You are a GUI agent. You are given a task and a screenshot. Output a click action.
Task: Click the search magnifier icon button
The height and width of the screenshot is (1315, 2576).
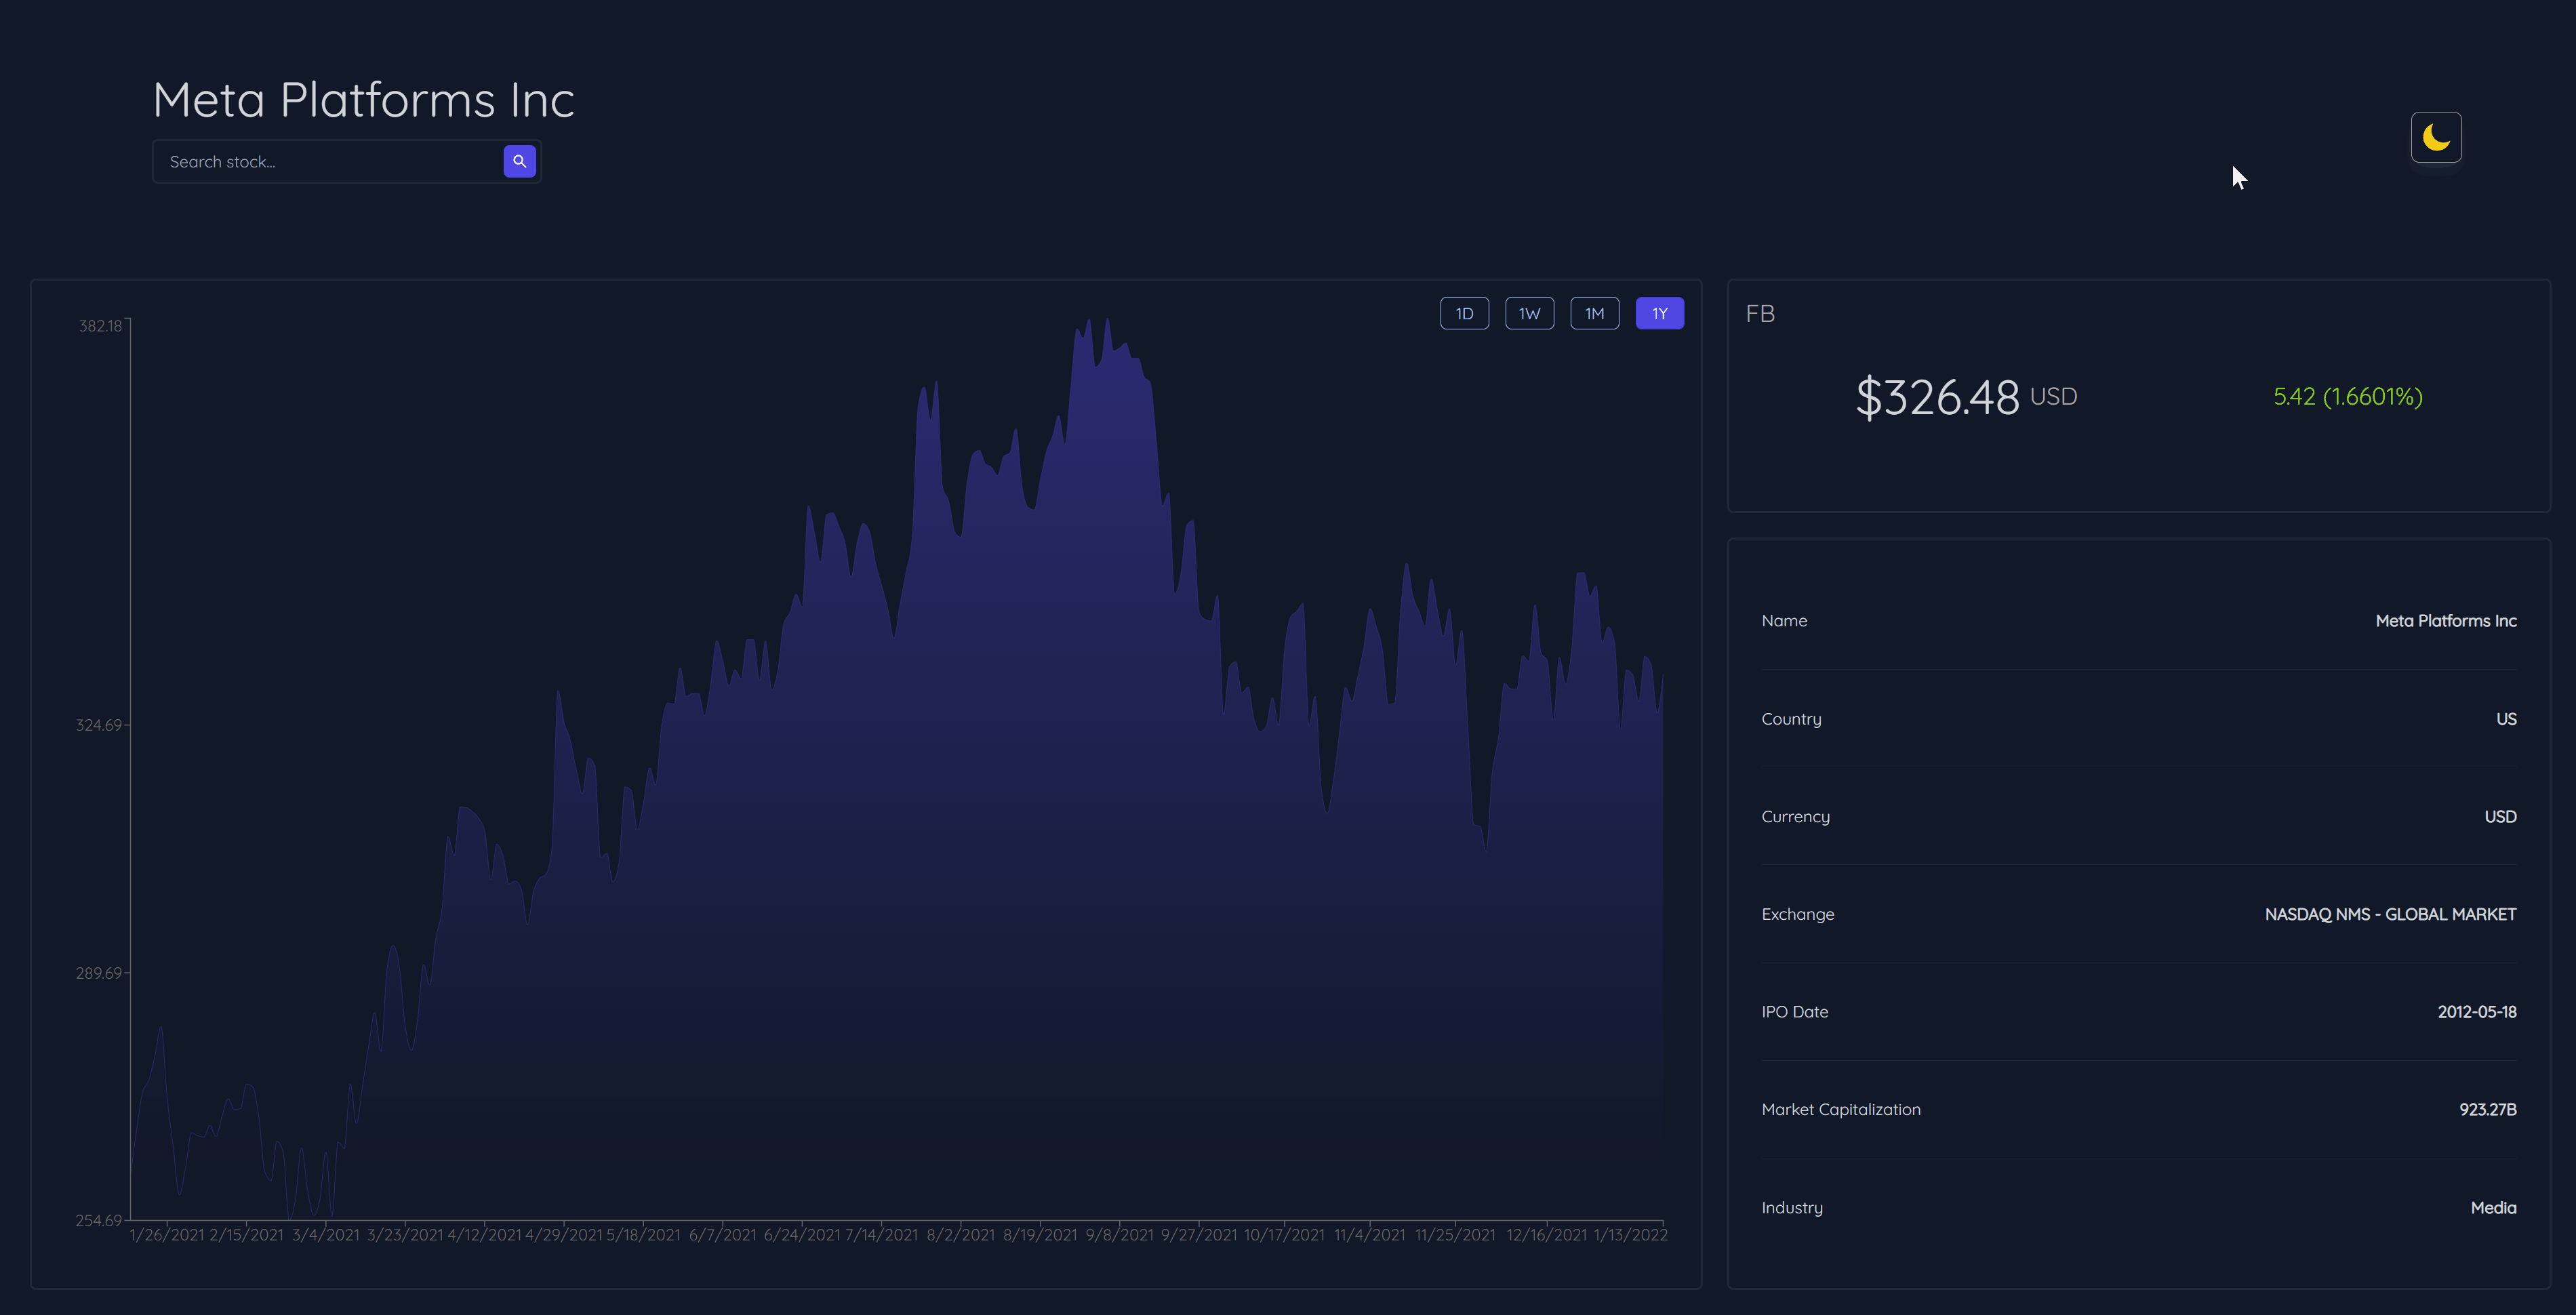pyautogui.click(x=519, y=161)
